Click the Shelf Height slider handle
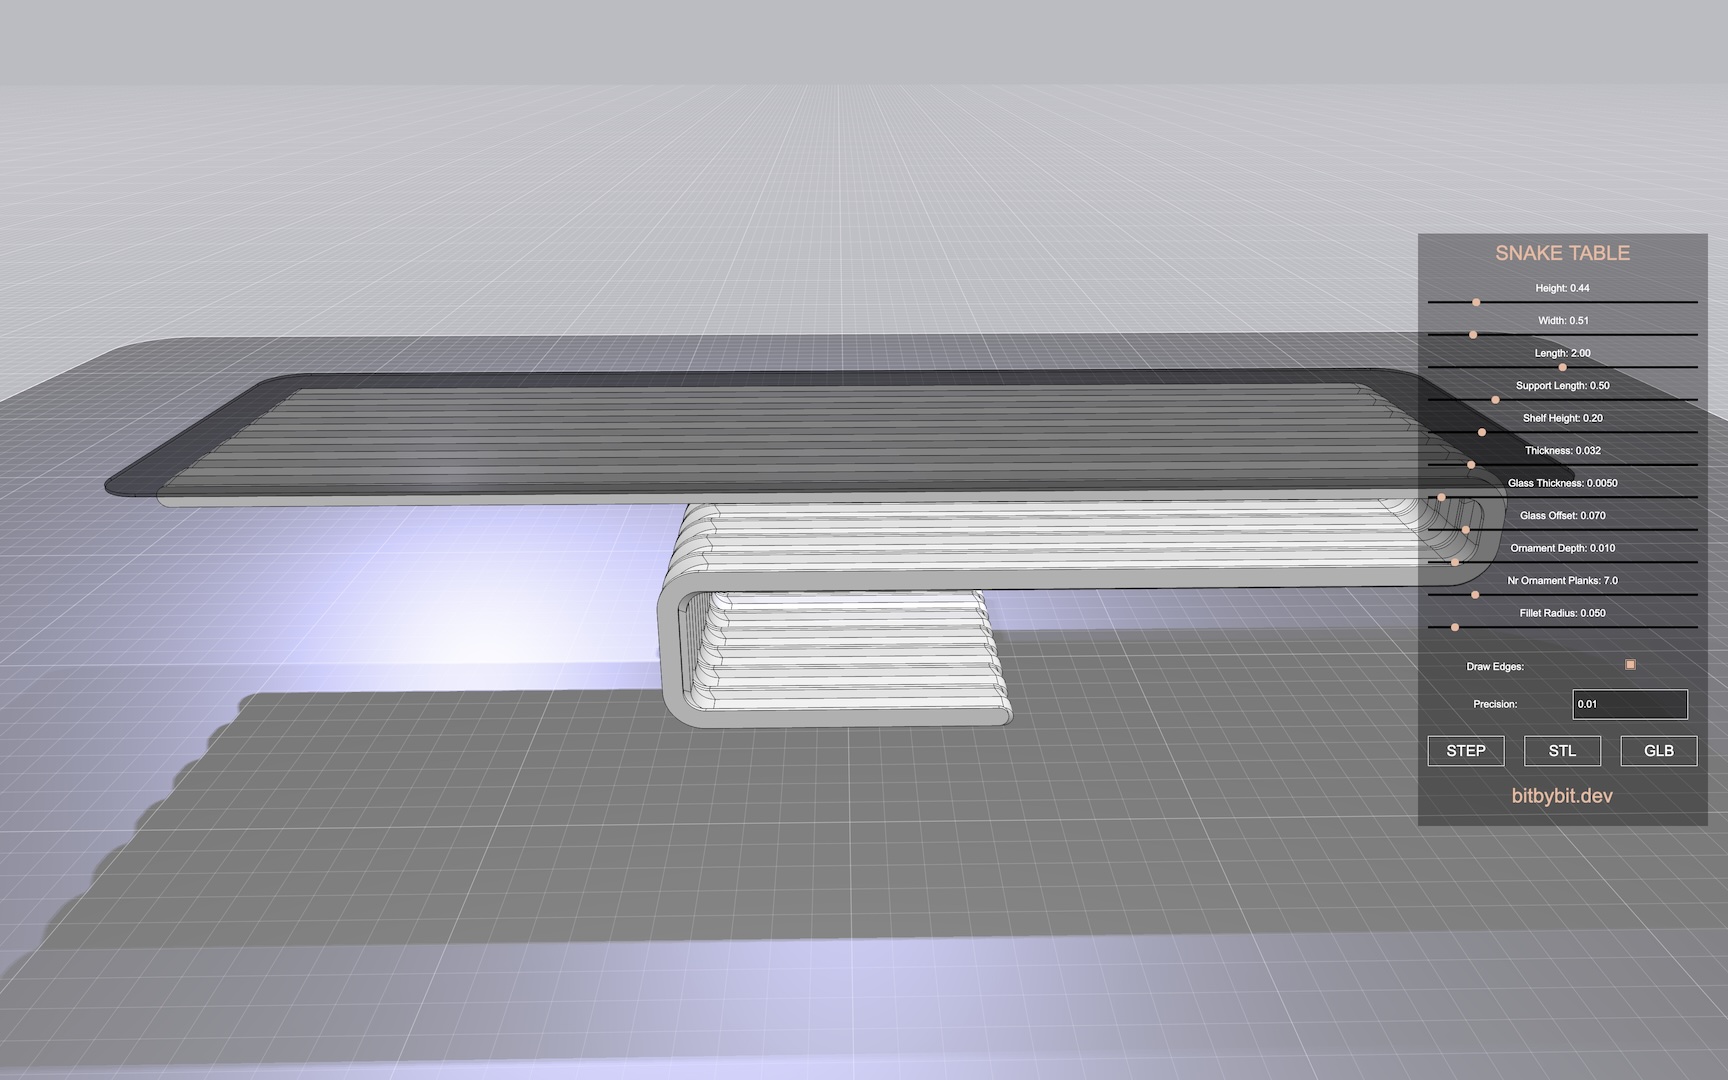This screenshot has height=1080, width=1728. point(1482,432)
